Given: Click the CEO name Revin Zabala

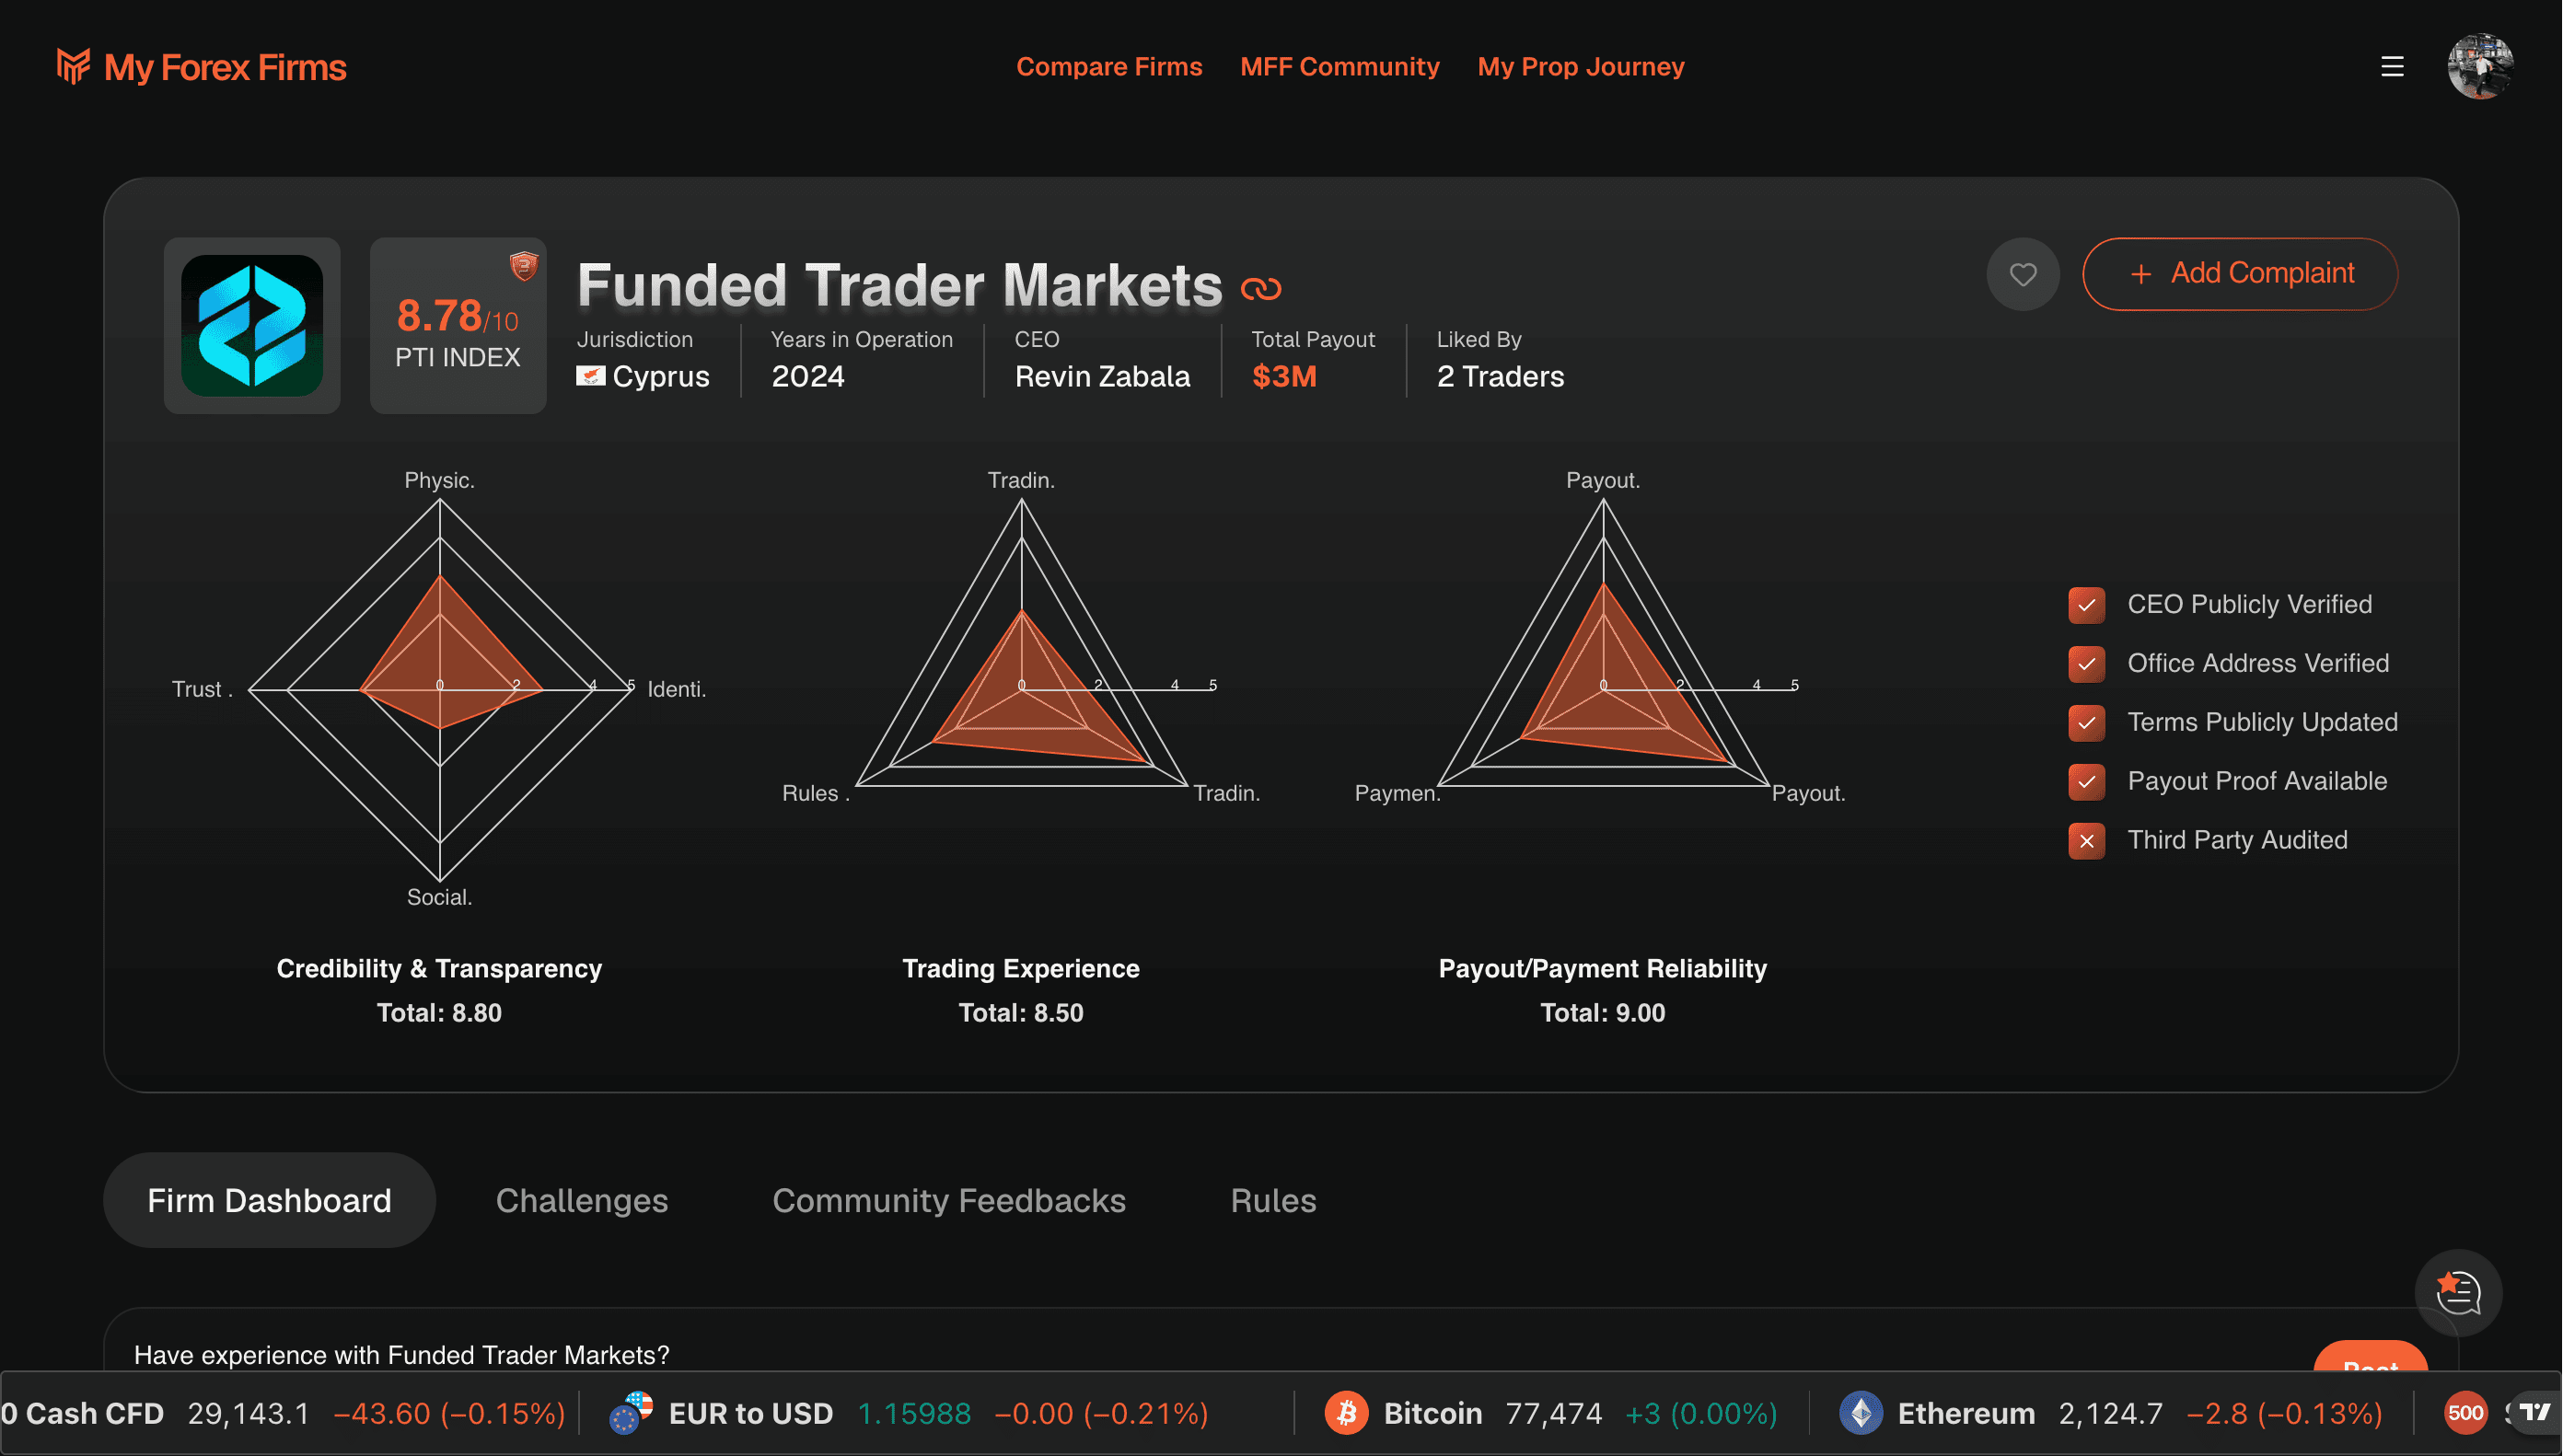Looking at the screenshot, I should 1102,376.
